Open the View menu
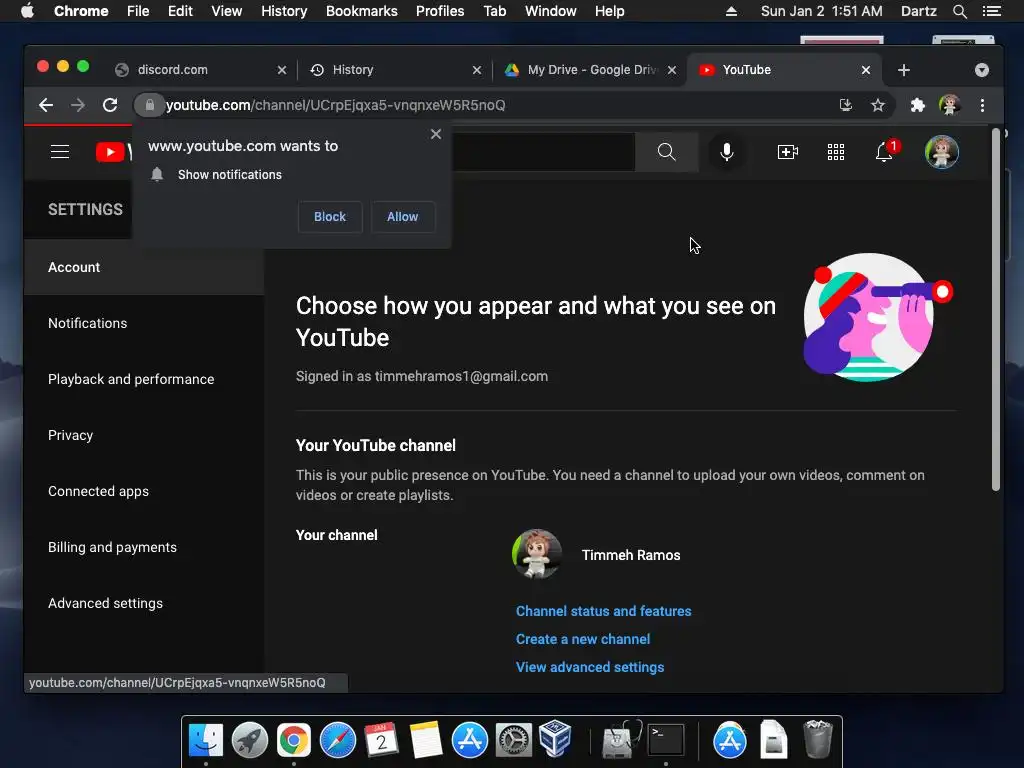This screenshot has width=1024, height=768. tap(227, 11)
